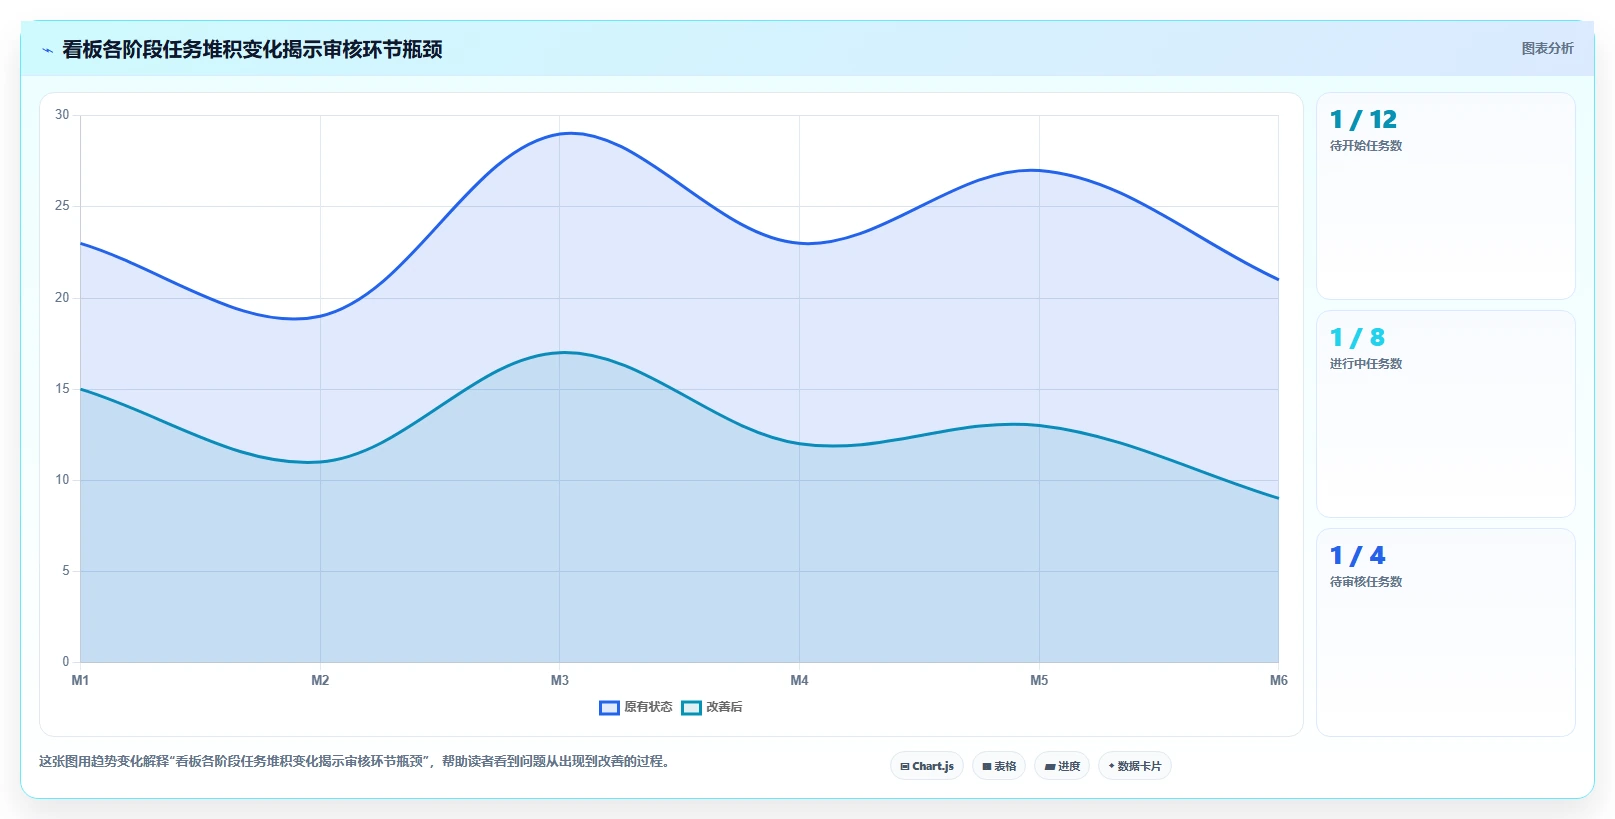Click the lightning icon beside the title
1615x819 pixels.
pos(47,50)
